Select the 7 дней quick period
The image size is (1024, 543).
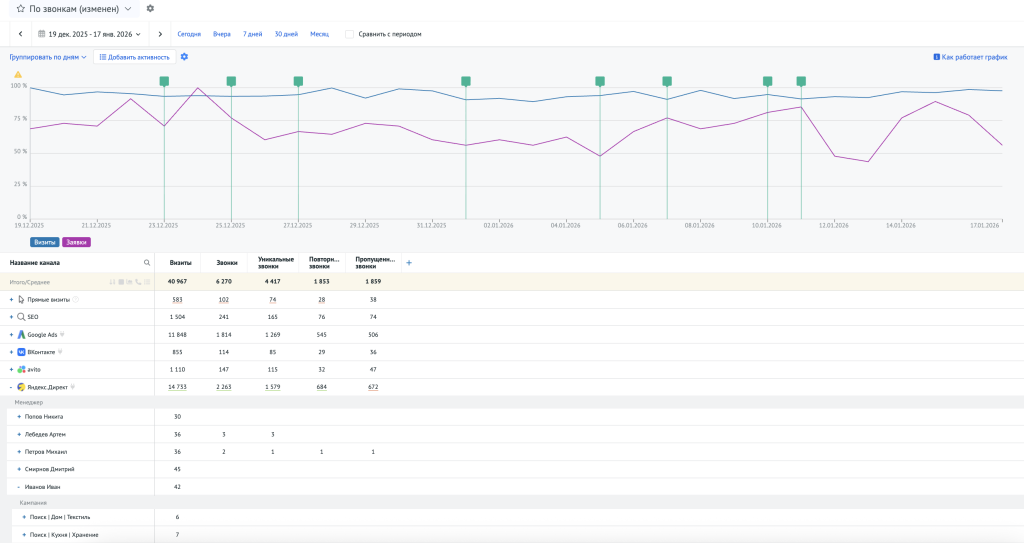[252, 34]
